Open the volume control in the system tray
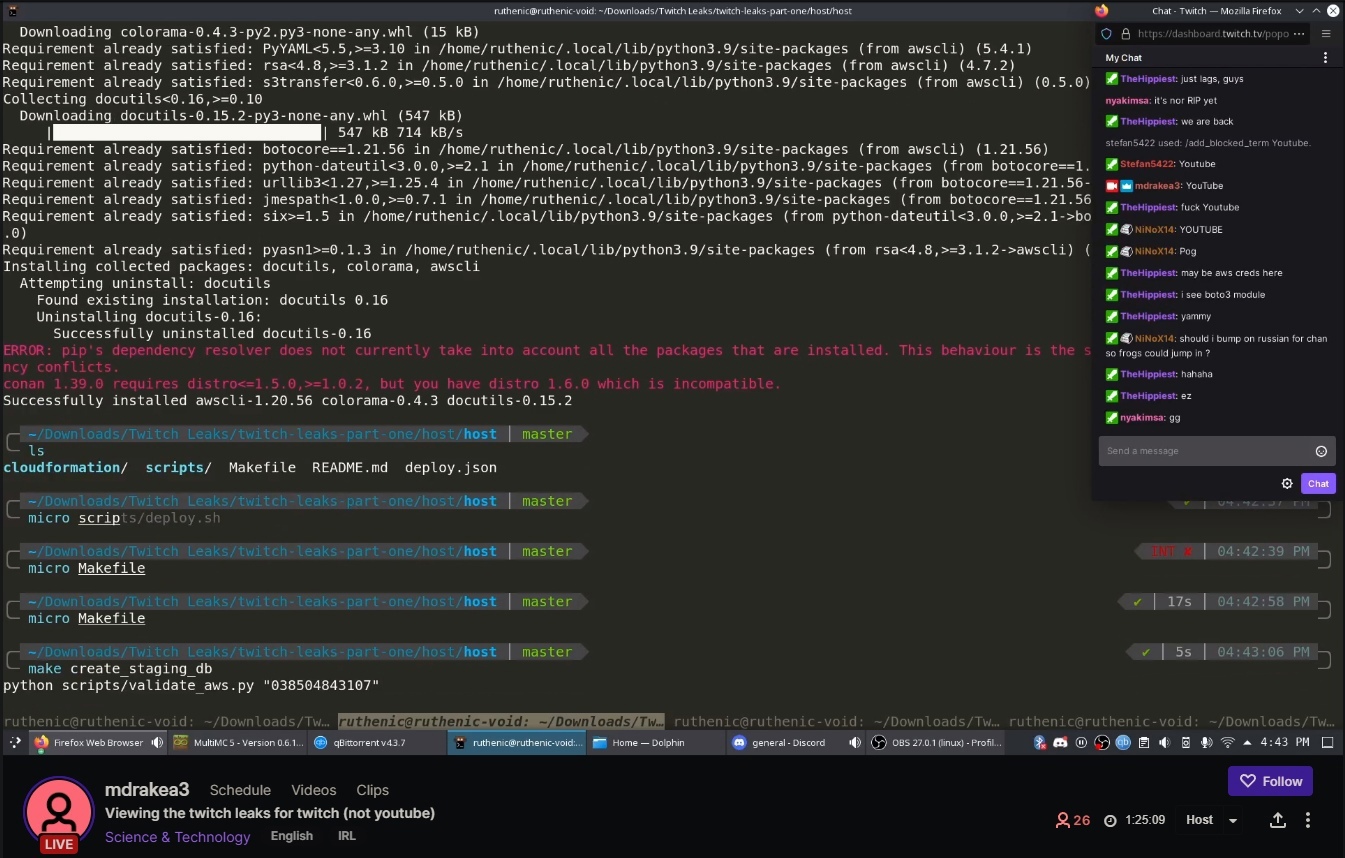This screenshot has height=858, width=1345. coord(1164,743)
